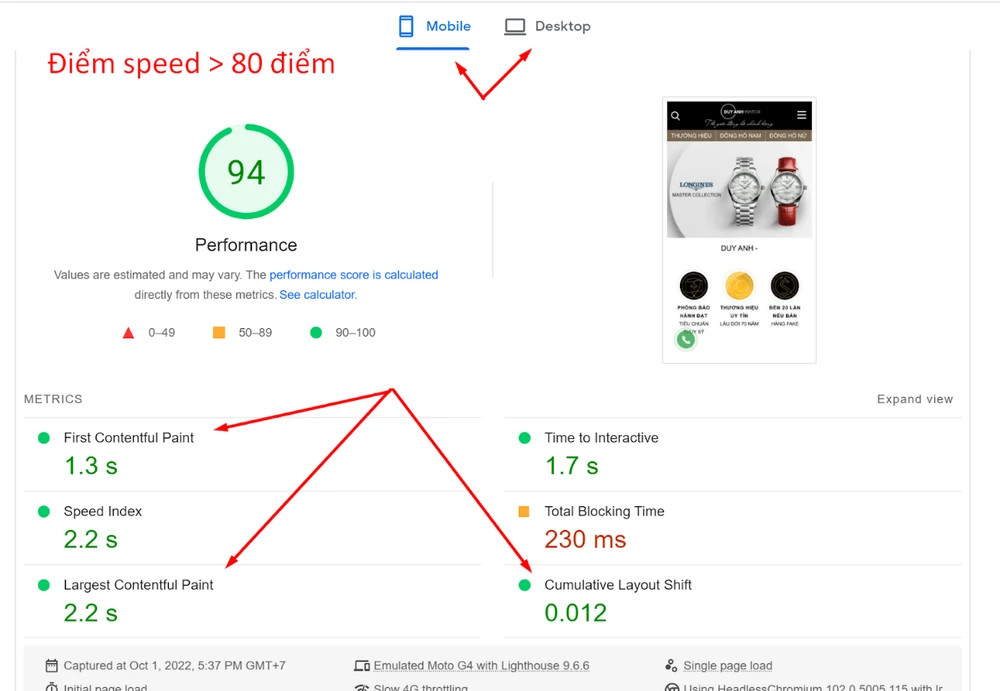Click 'Emulated Moto G4 with Lighthouse' link
1000x691 pixels.
coord(481,666)
